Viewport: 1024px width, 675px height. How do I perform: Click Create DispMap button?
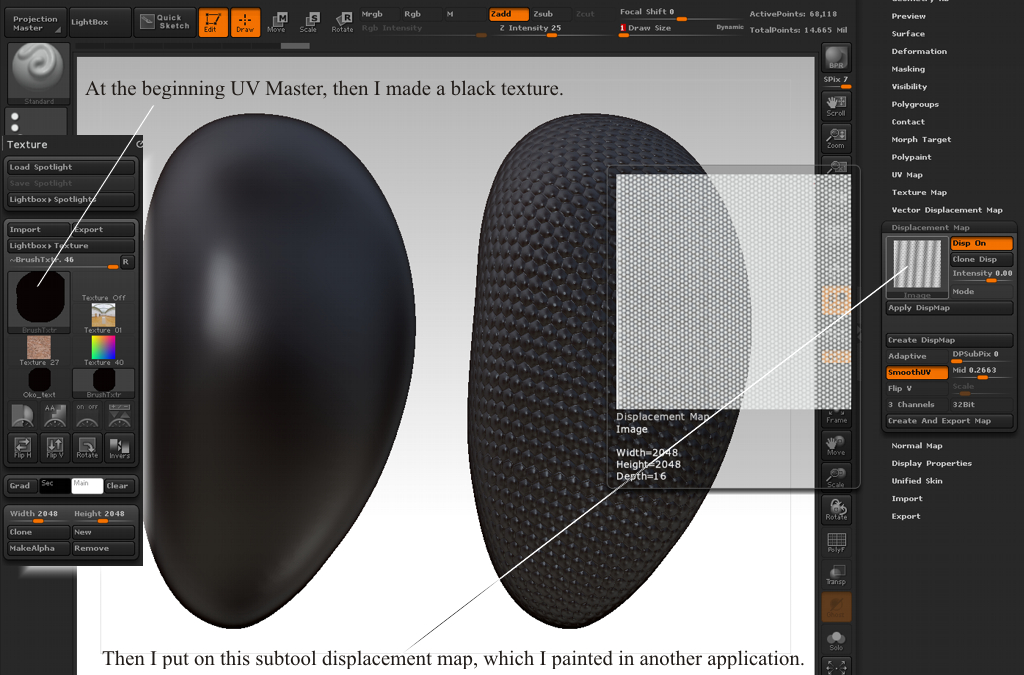950,340
